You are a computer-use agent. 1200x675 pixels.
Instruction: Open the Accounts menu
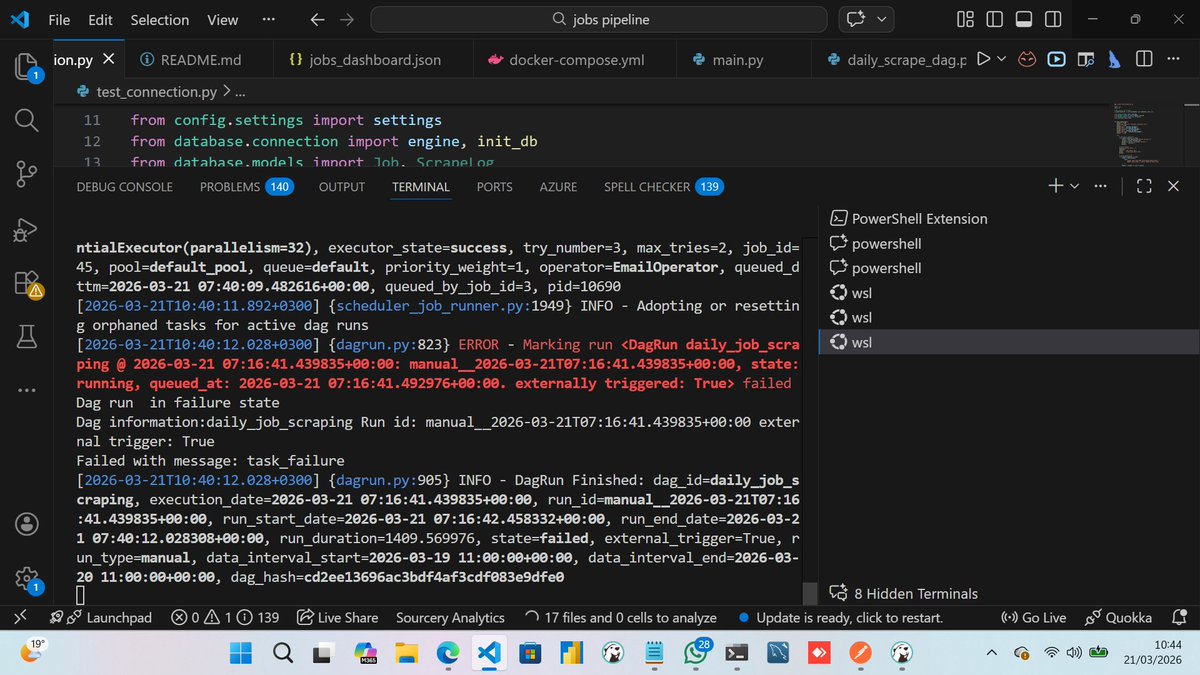(27, 523)
